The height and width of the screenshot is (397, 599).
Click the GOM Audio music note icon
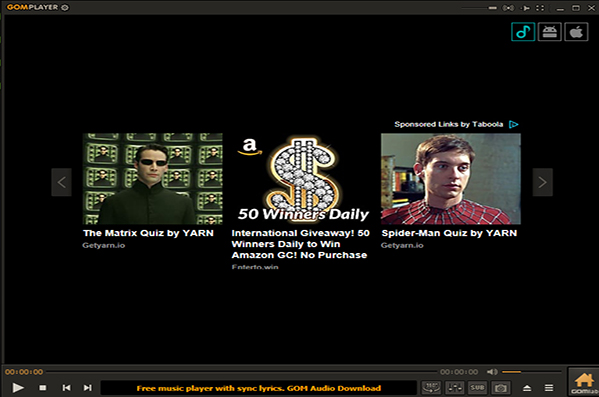pyautogui.click(x=523, y=32)
